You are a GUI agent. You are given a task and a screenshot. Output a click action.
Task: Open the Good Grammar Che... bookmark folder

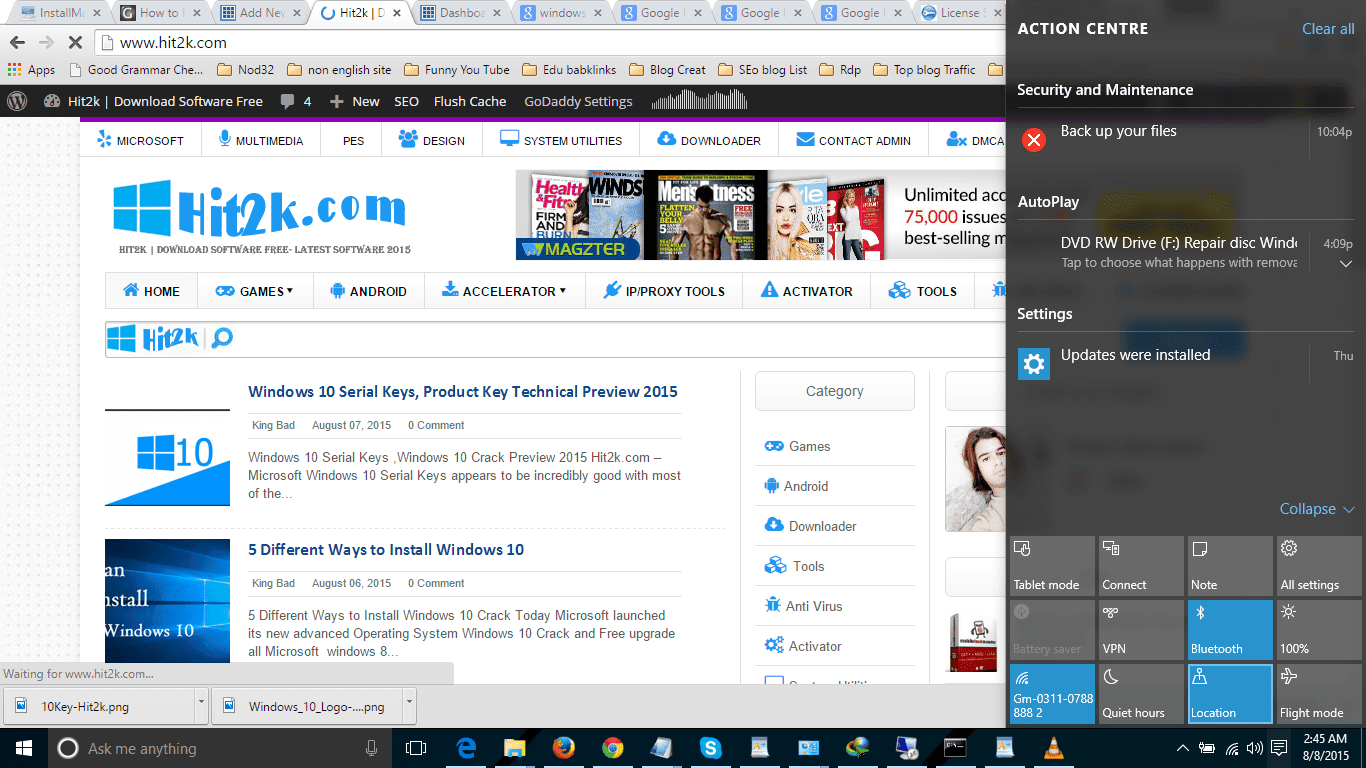tap(135, 70)
